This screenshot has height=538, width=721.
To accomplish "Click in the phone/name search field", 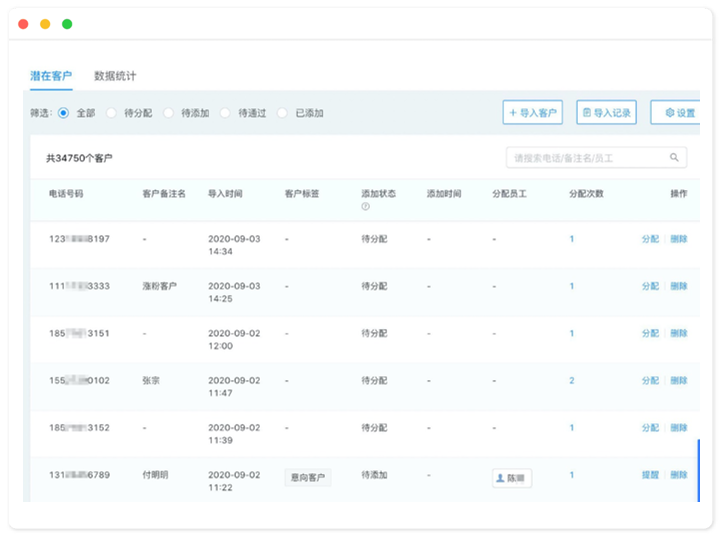I will [585, 157].
